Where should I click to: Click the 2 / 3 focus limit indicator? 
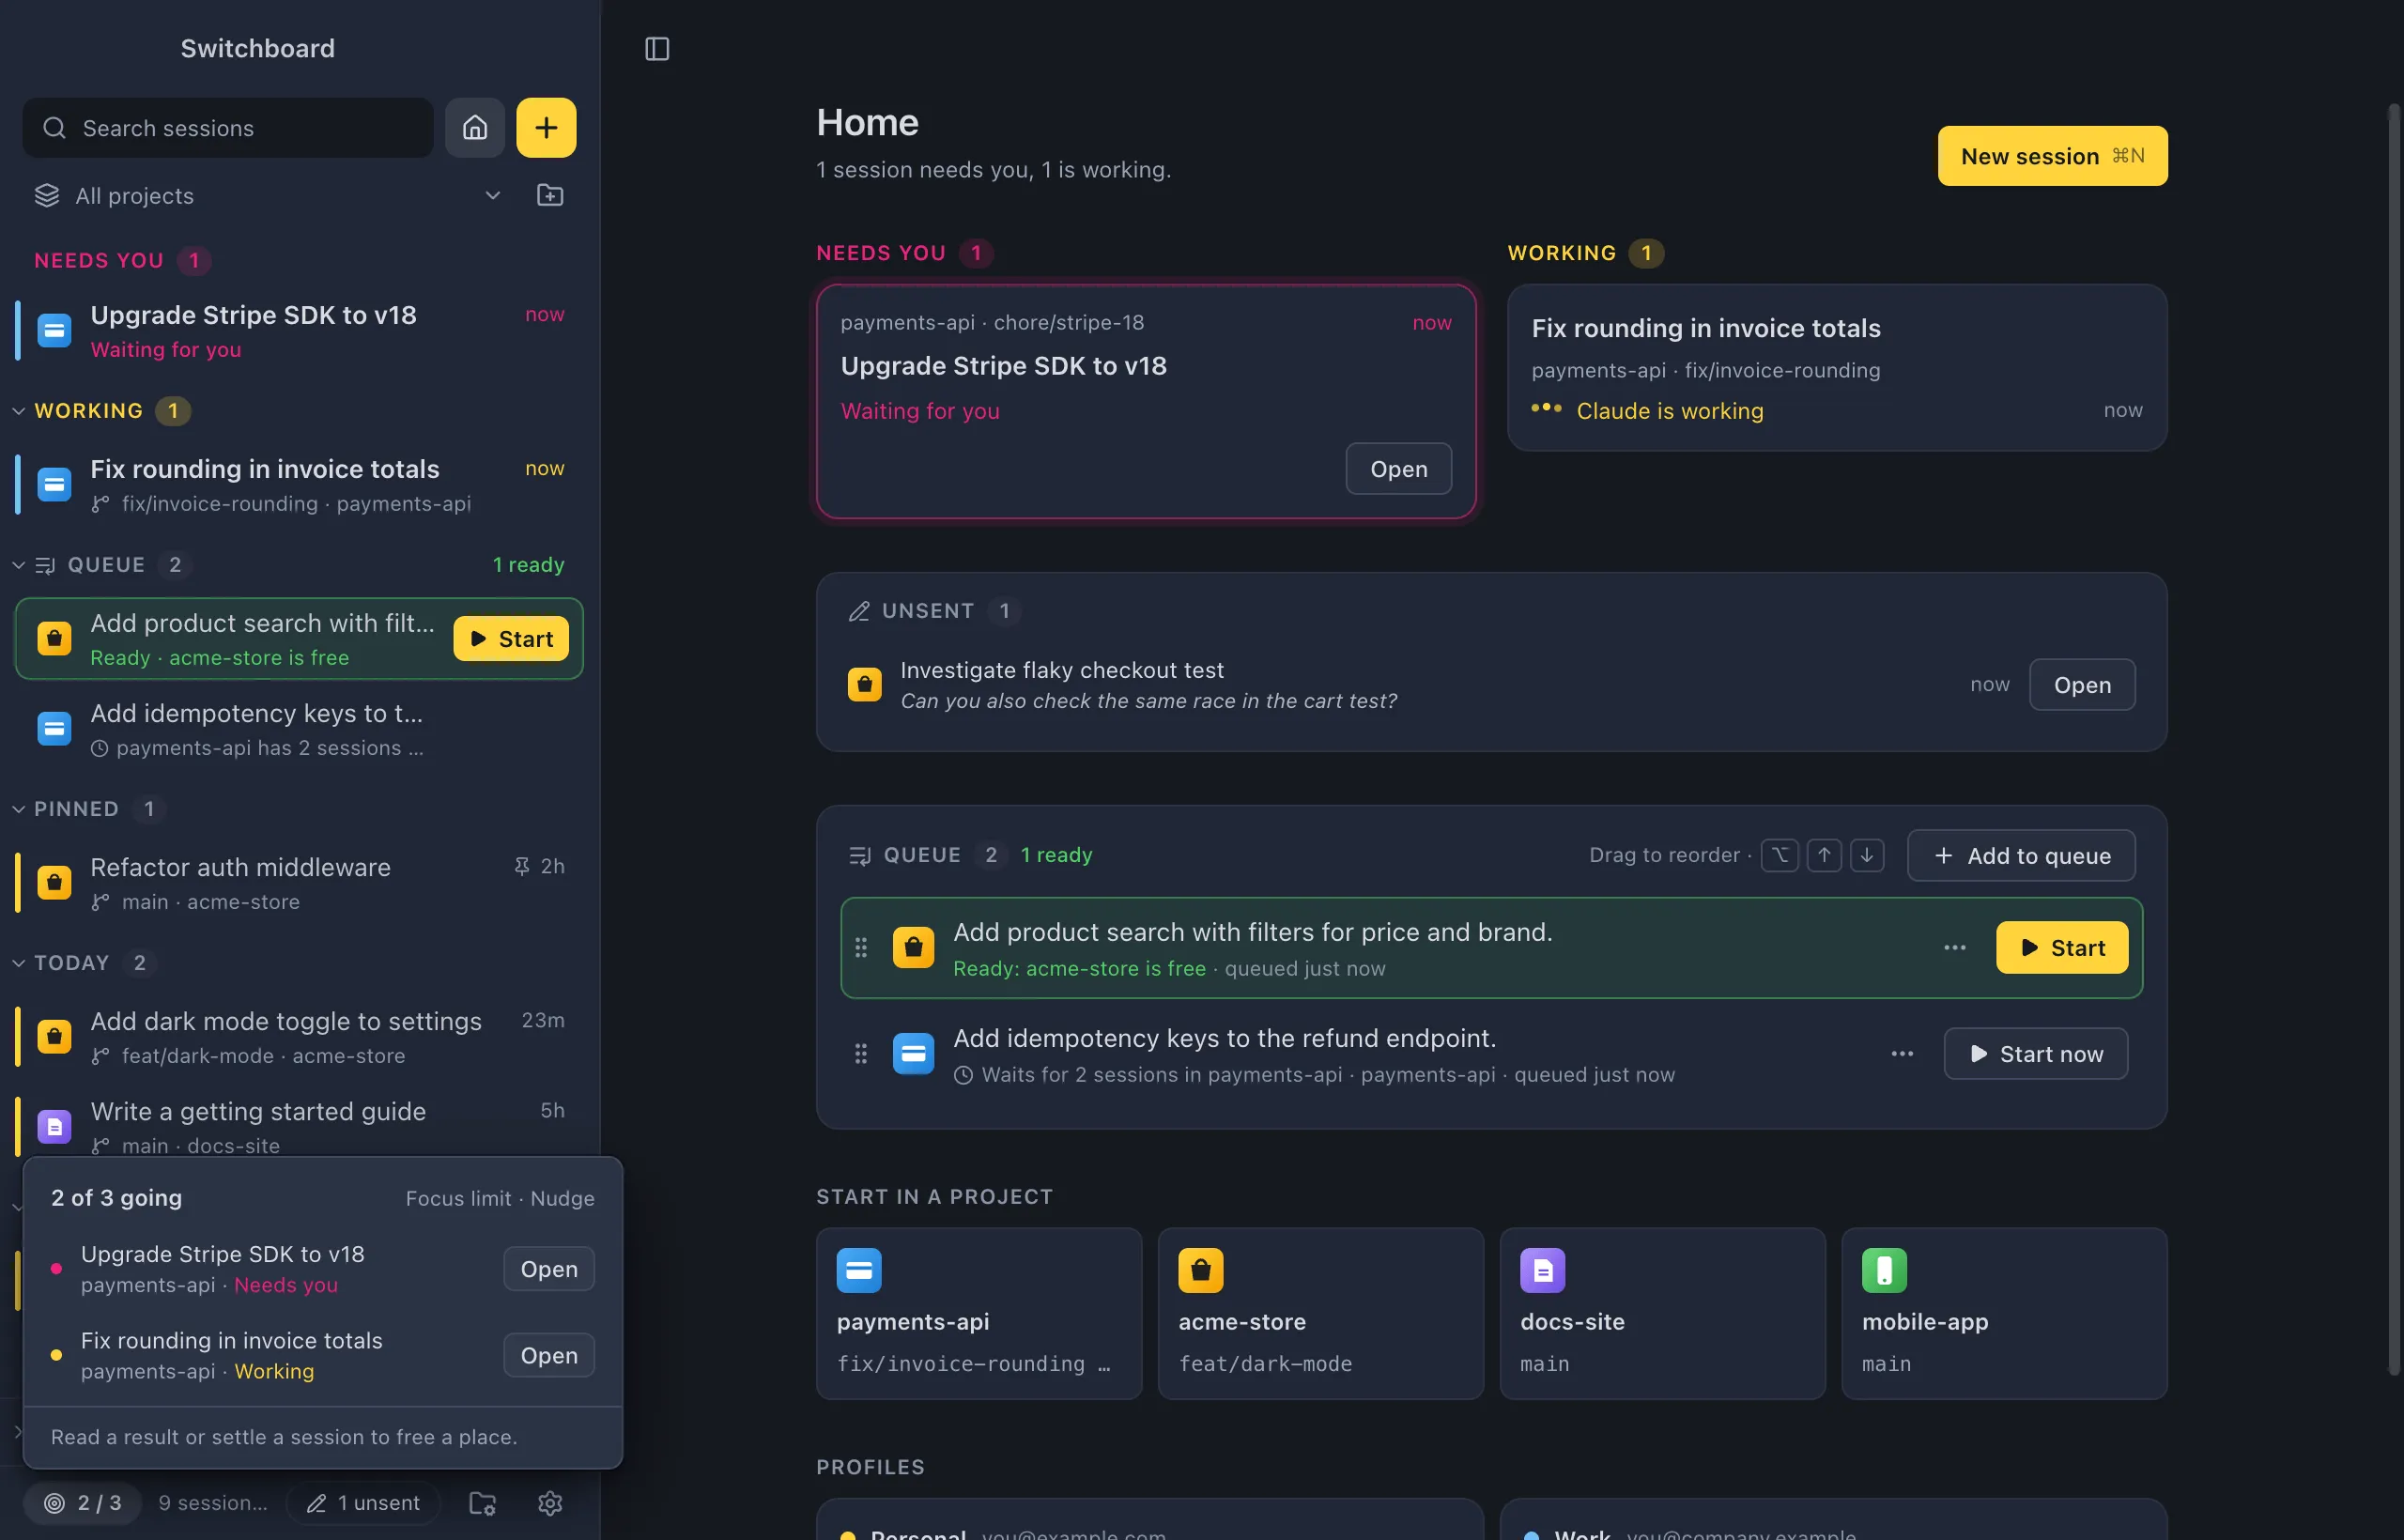click(83, 1502)
